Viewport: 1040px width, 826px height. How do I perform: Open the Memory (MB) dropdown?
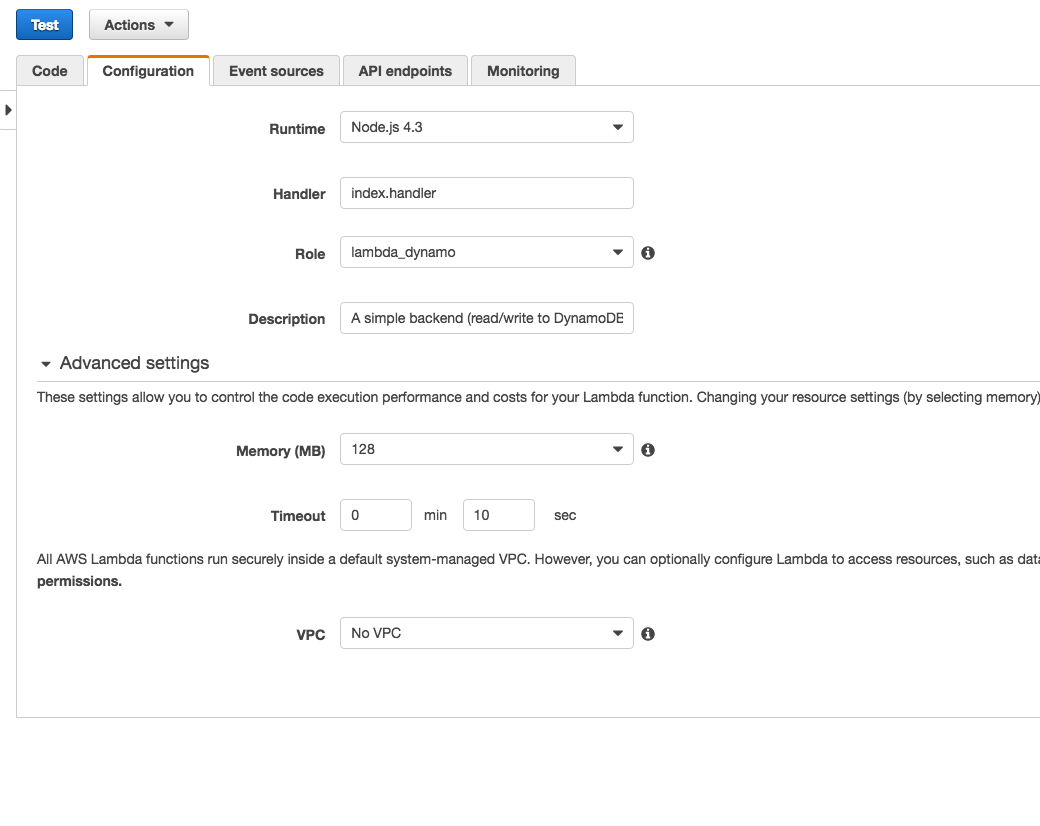coord(487,449)
